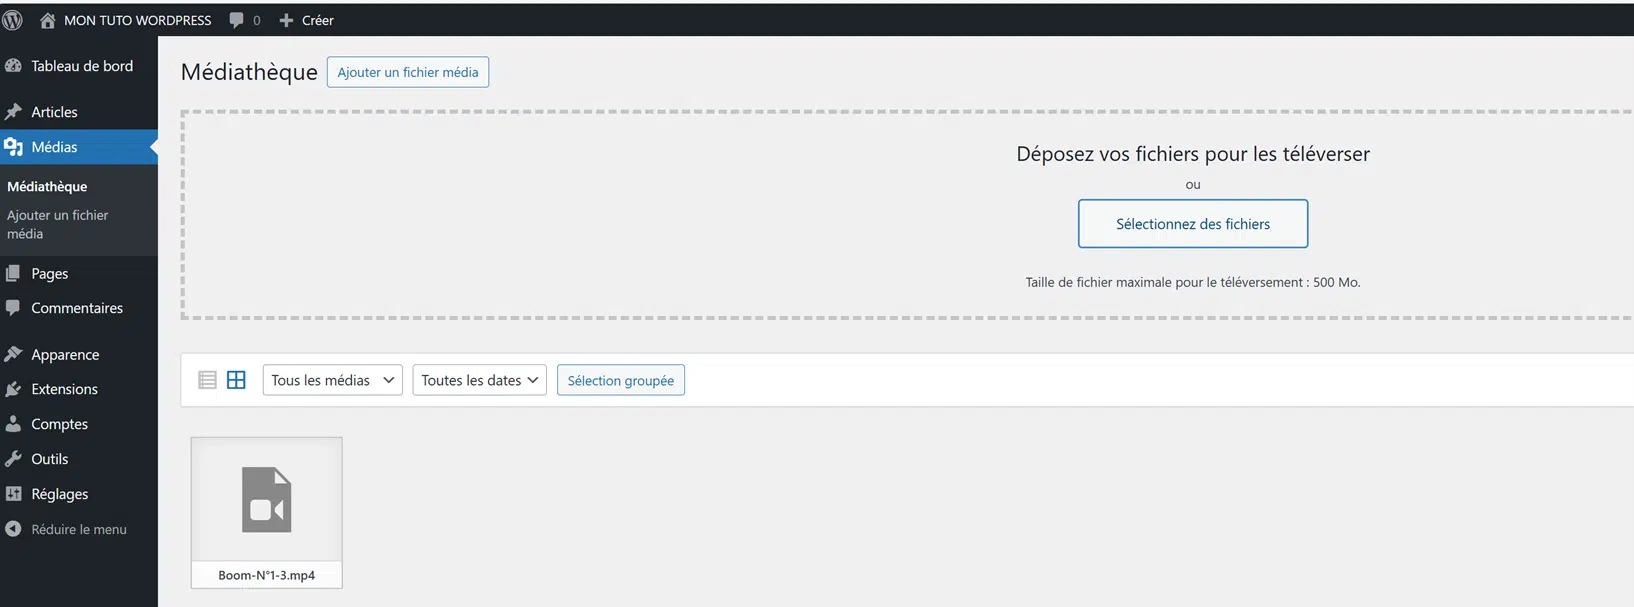1634x607 pixels.
Task: Click the Médiathèque page heading
Action: pos(249,72)
